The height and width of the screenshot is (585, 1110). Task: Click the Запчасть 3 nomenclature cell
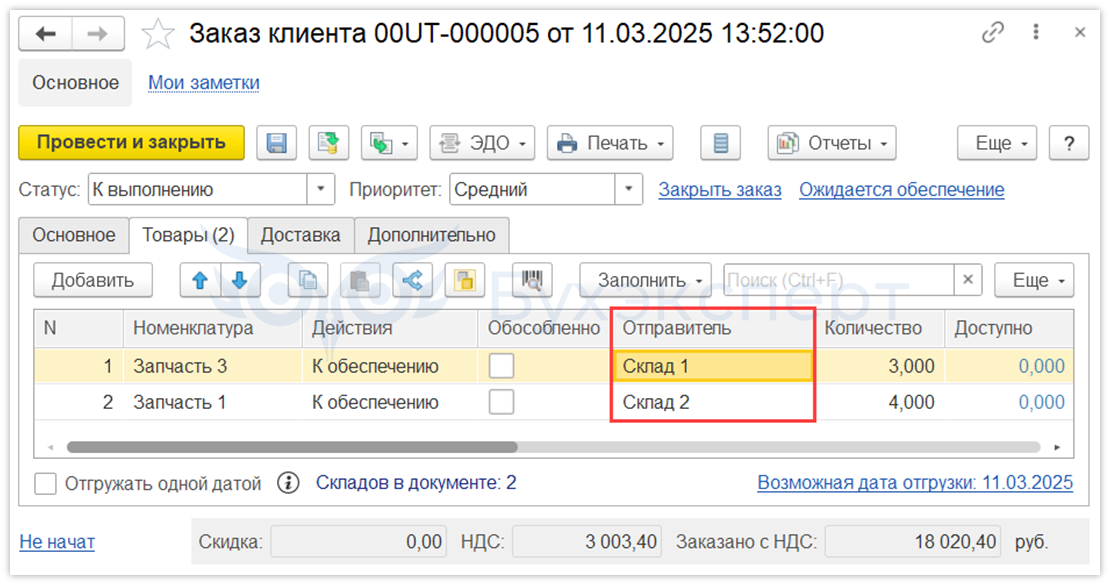tap(212, 366)
